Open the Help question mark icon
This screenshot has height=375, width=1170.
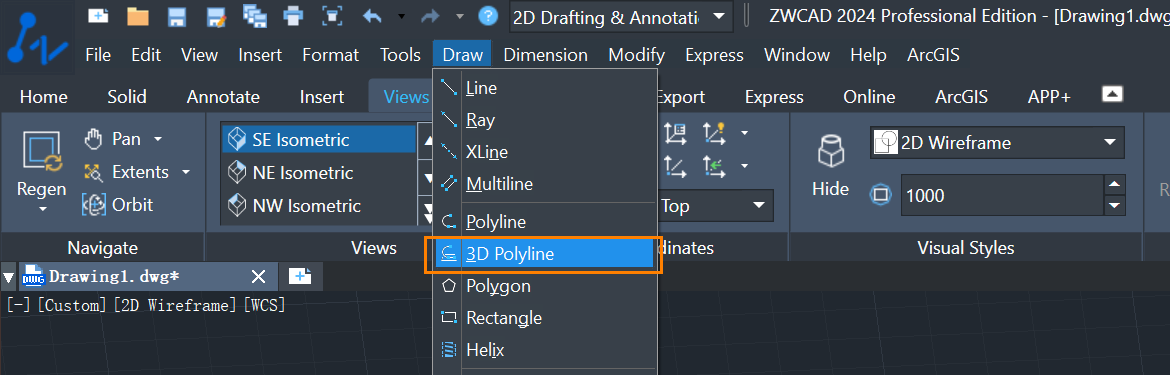tap(488, 16)
